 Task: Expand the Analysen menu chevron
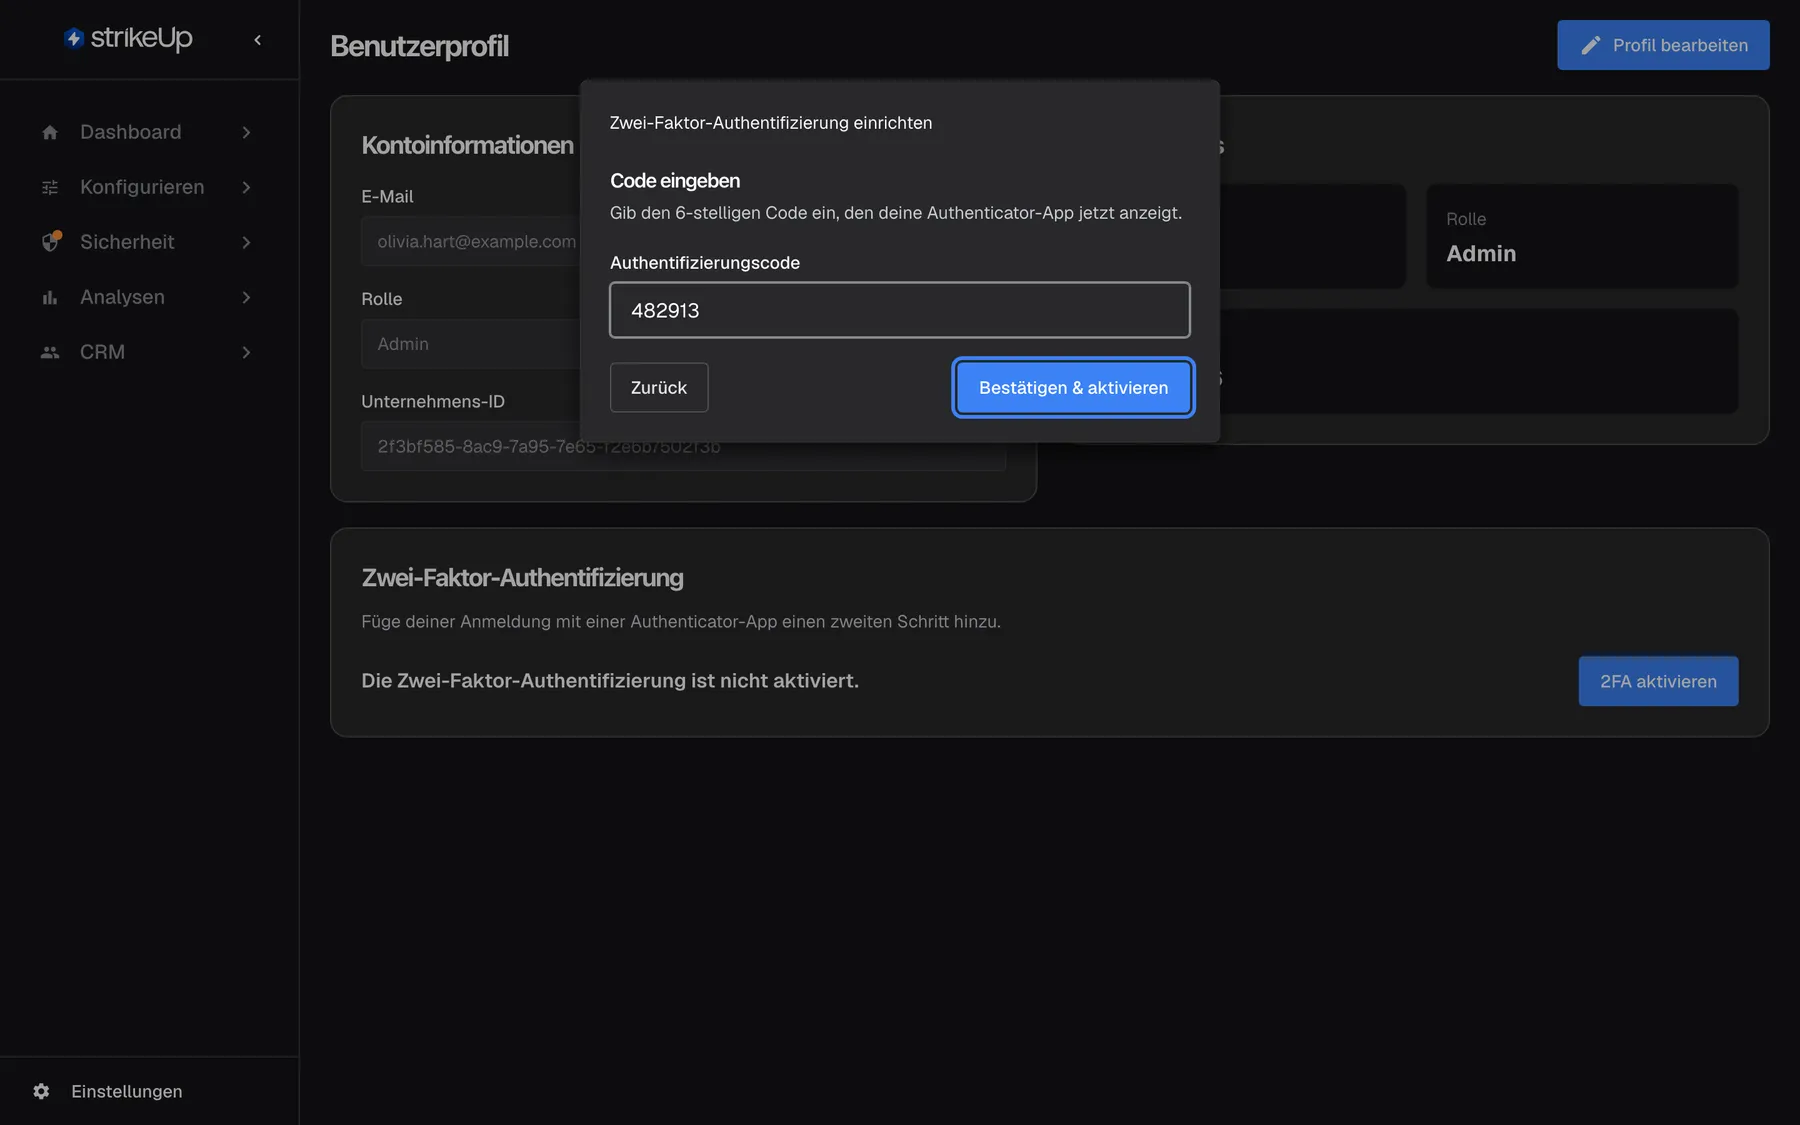(x=246, y=297)
